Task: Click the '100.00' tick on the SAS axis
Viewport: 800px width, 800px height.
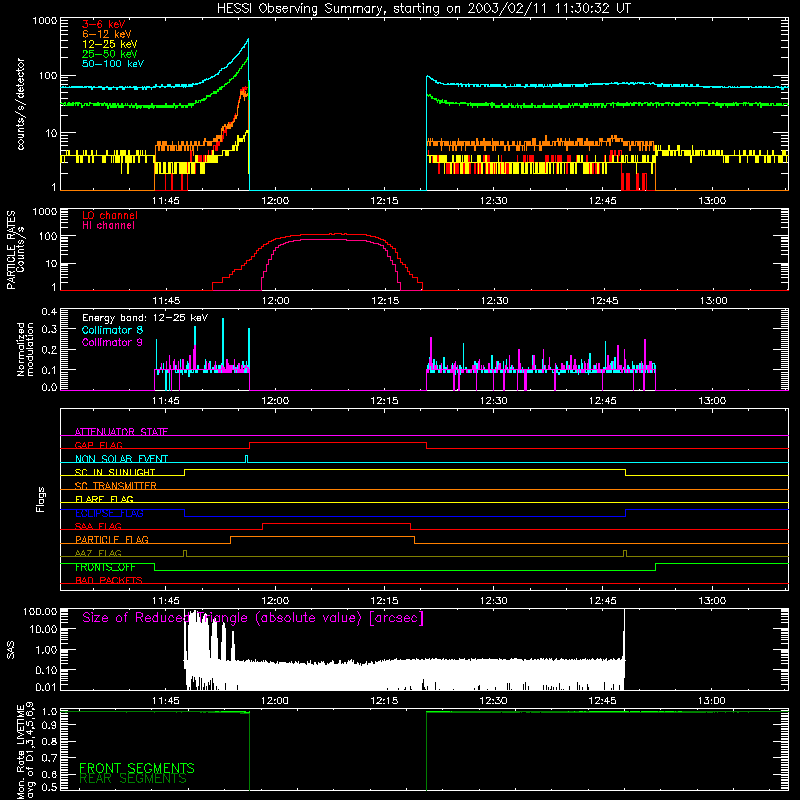Action: click(40, 611)
